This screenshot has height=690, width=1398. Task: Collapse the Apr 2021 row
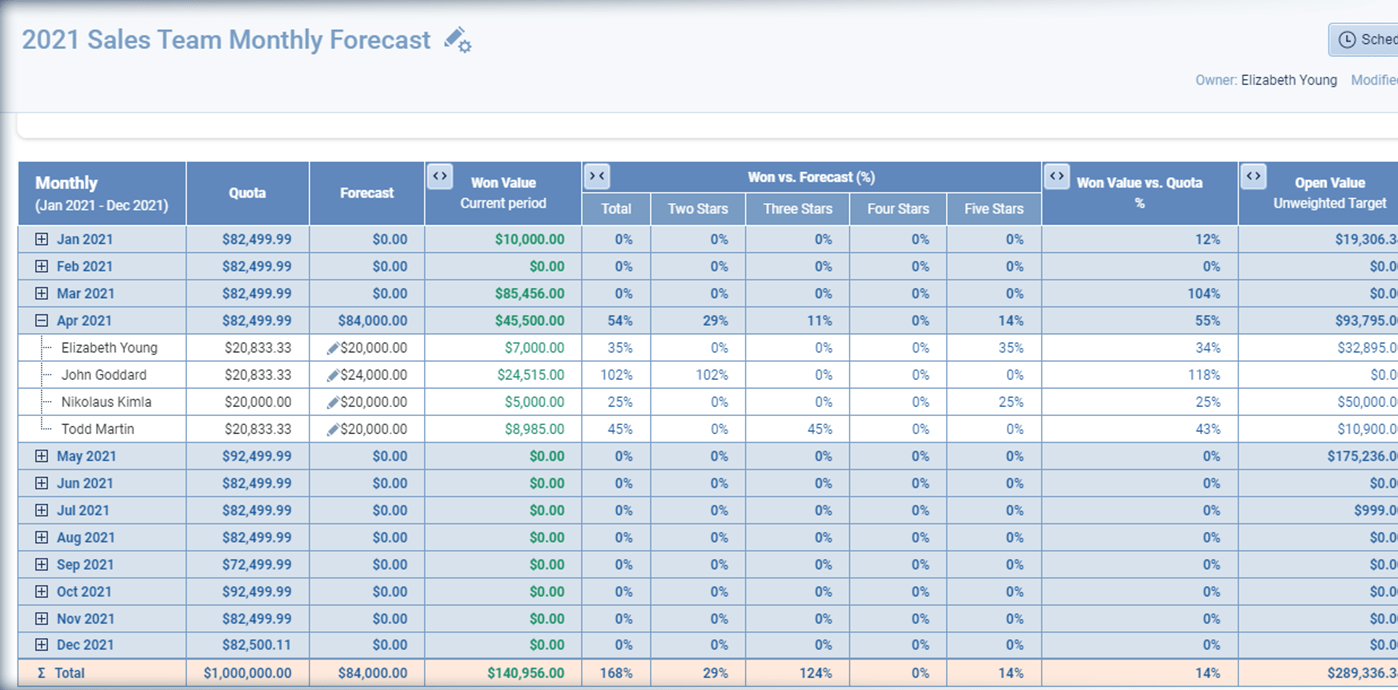(39, 320)
